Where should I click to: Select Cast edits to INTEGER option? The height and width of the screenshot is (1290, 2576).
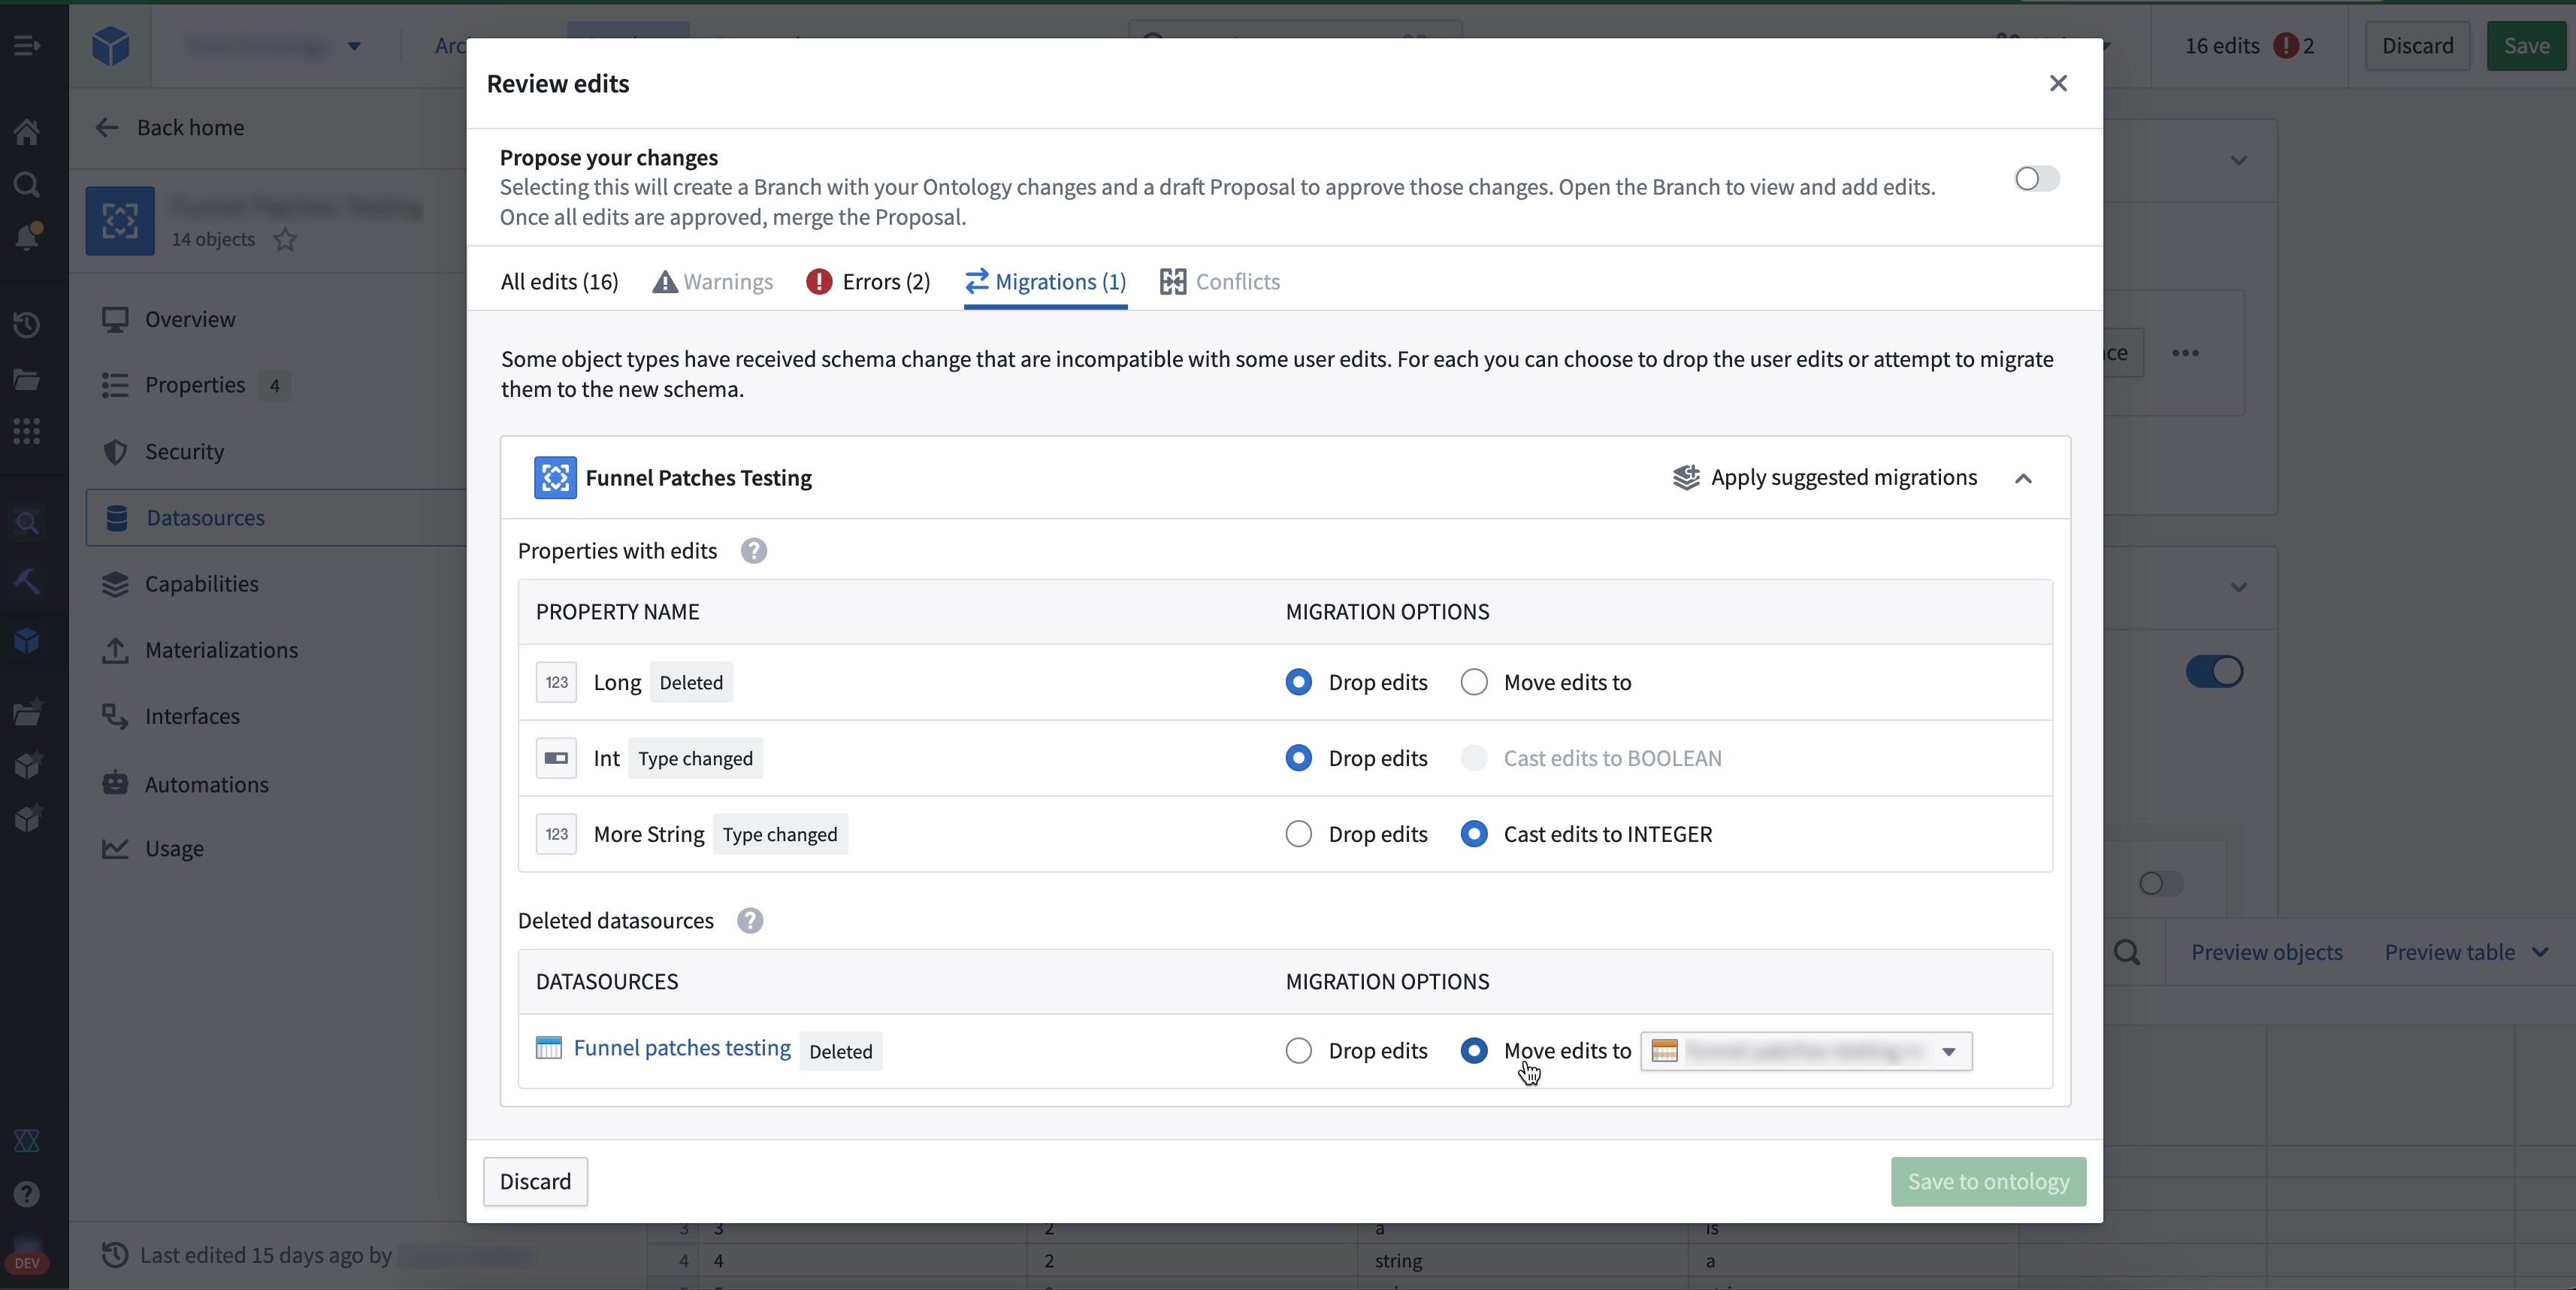coord(1474,834)
